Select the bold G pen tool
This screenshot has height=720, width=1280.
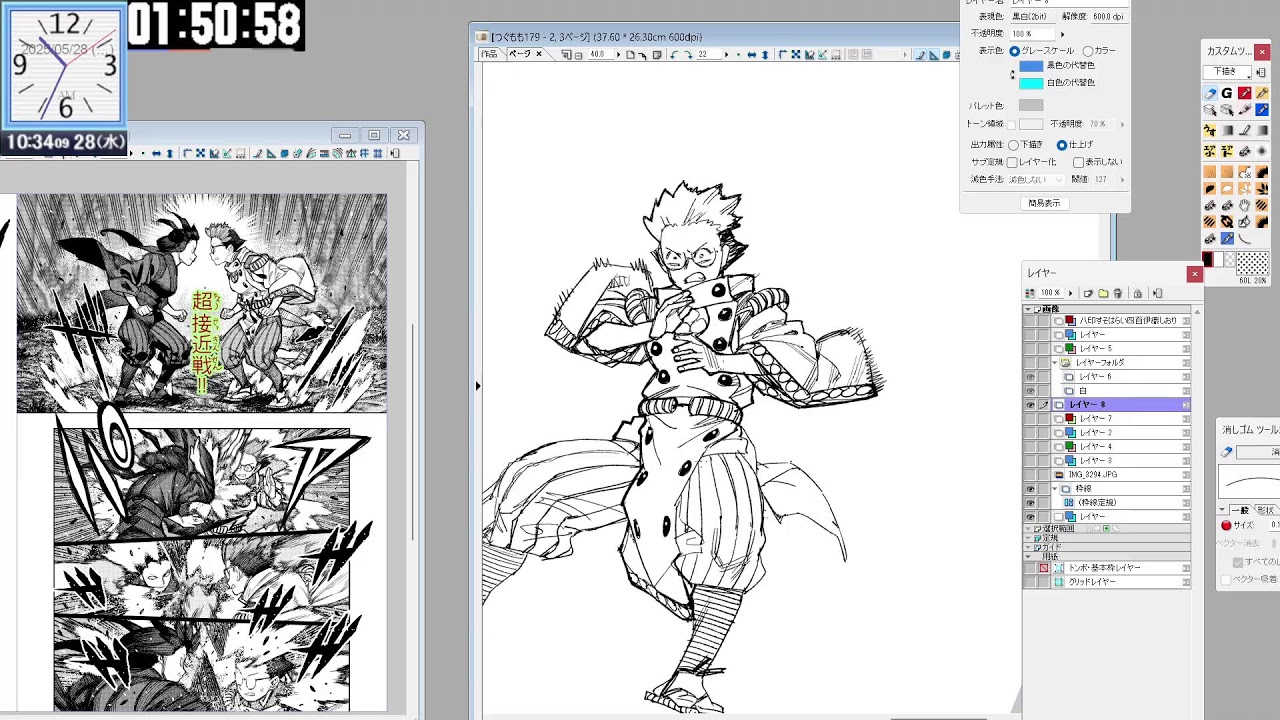[1227, 93]
